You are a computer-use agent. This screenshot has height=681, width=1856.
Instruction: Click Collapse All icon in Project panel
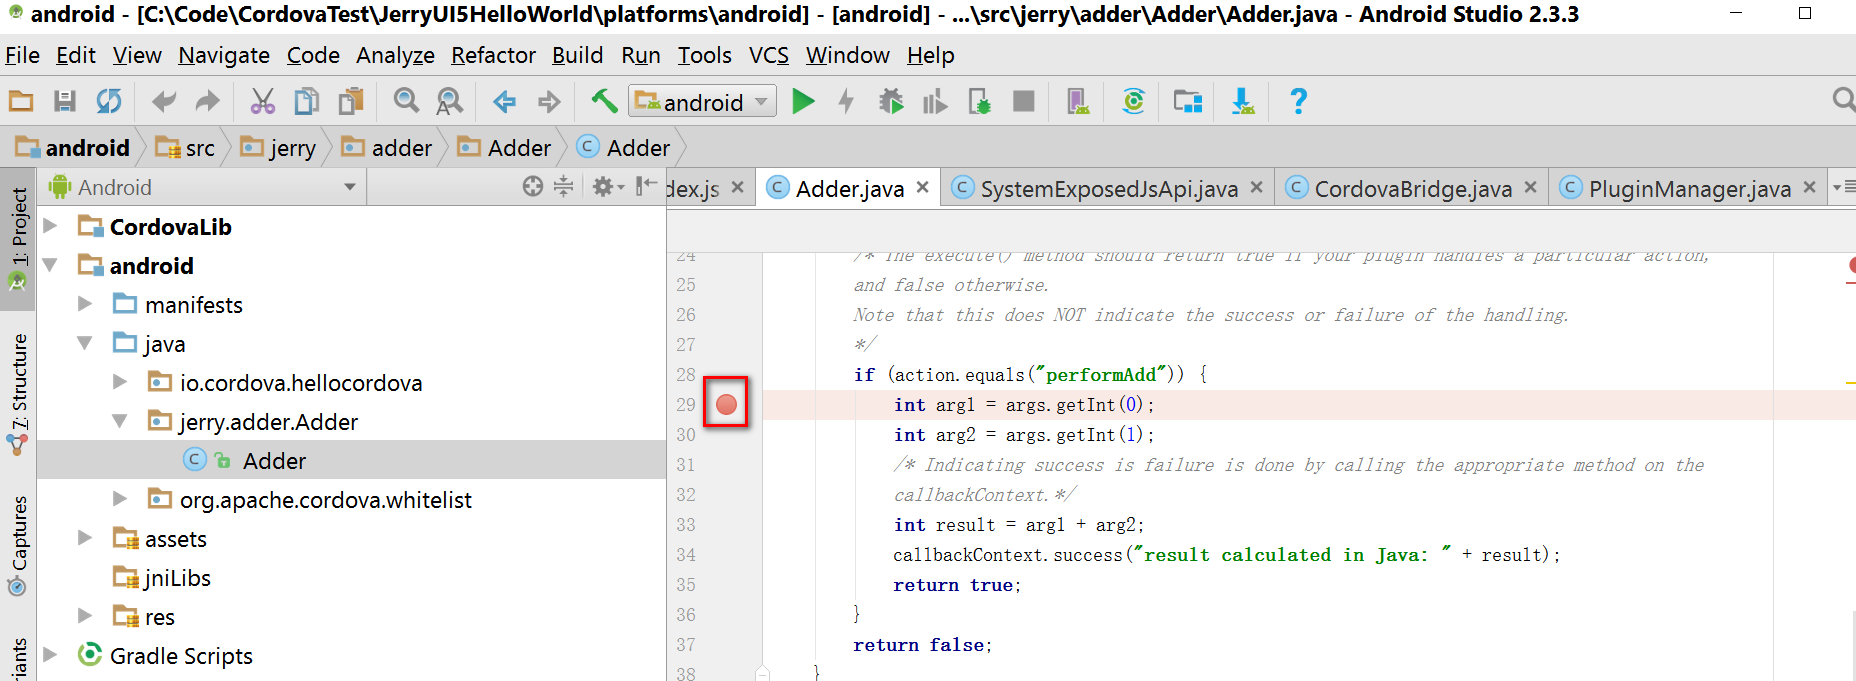pyautogui.click(x=564, y=186)
